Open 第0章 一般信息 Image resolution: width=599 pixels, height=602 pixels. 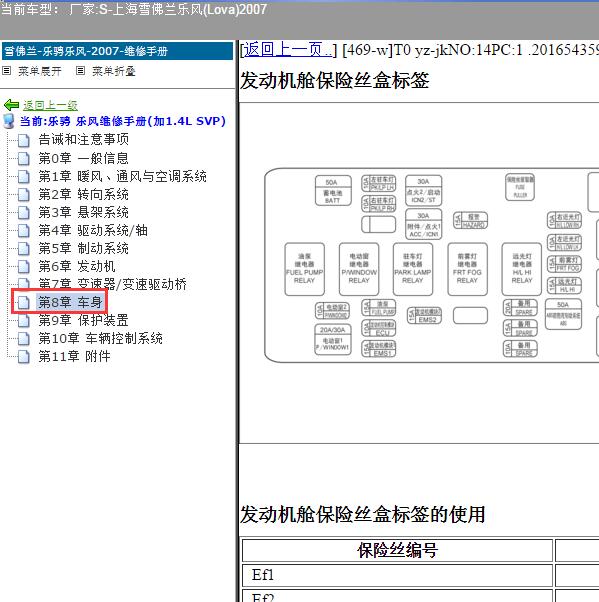(83, 158)
